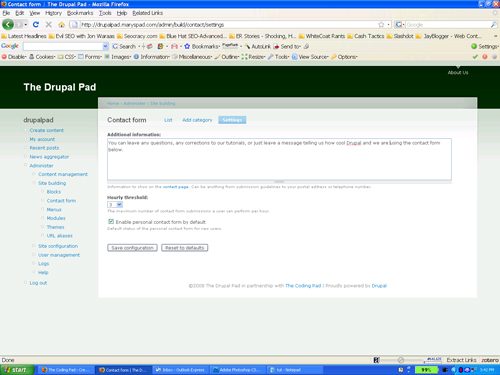Open the Information developer toolbar menu
Image resolution: width=500 pixels, height=375 pixels.
(152, 57)
